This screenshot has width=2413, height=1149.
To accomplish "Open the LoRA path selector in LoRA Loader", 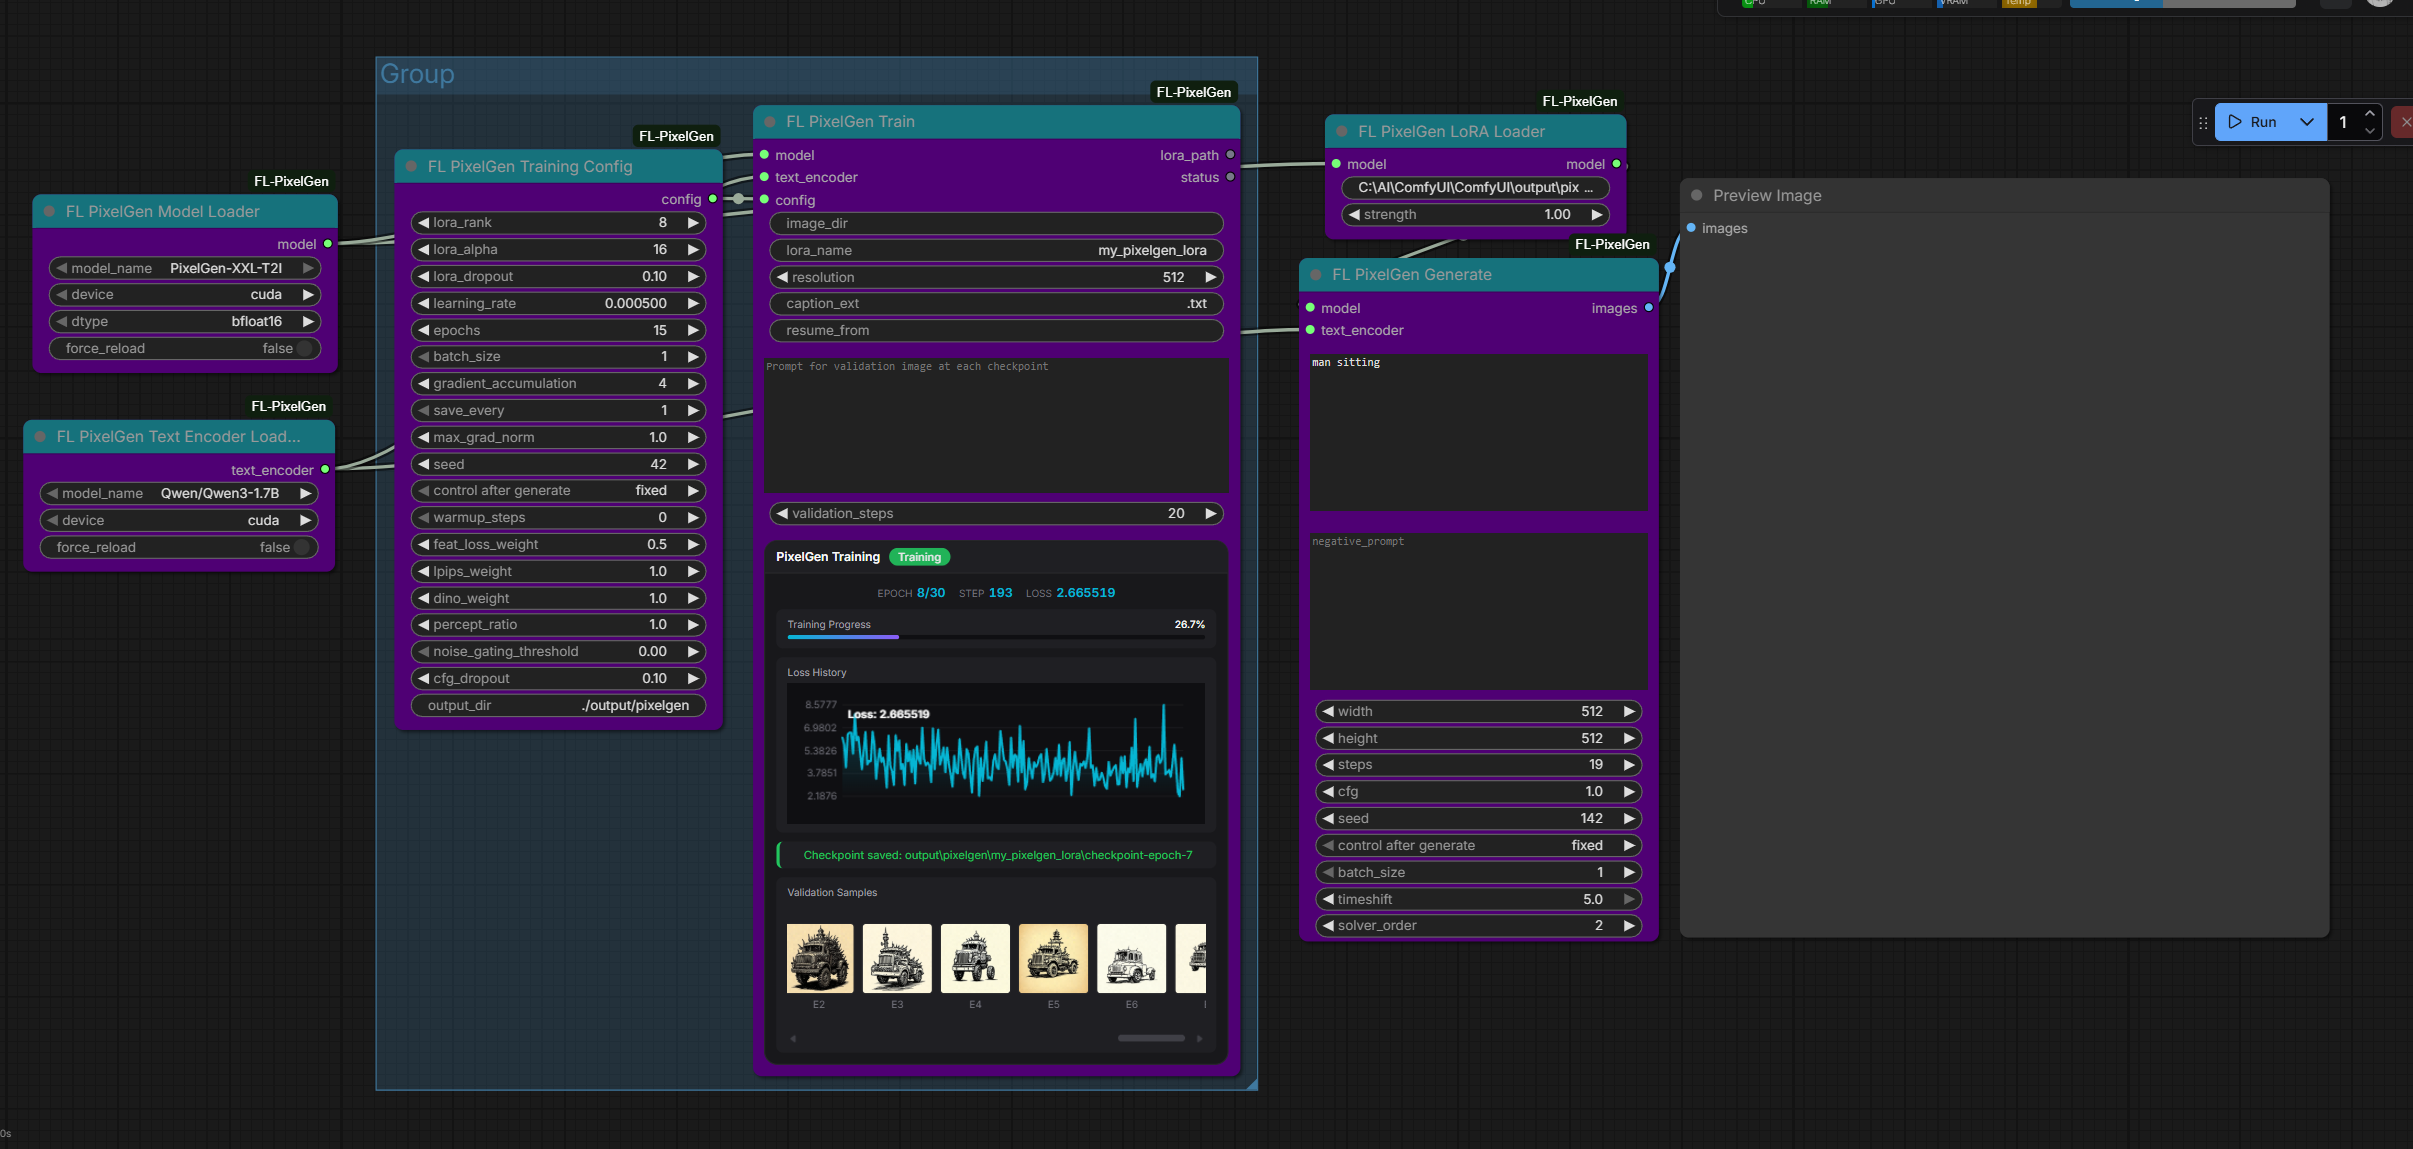I will (1475, 188).
